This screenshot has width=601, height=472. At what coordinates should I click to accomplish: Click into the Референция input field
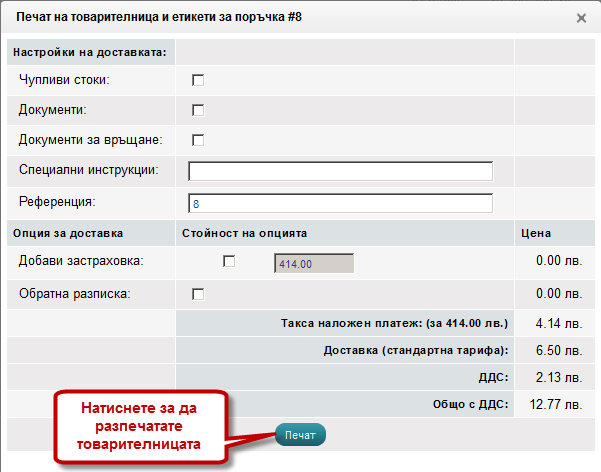tap(340, 203)
